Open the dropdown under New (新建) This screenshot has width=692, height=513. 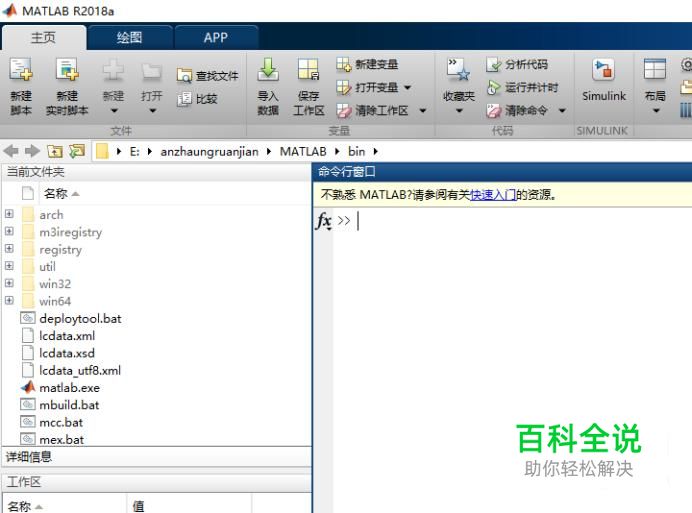coord(114,110)
